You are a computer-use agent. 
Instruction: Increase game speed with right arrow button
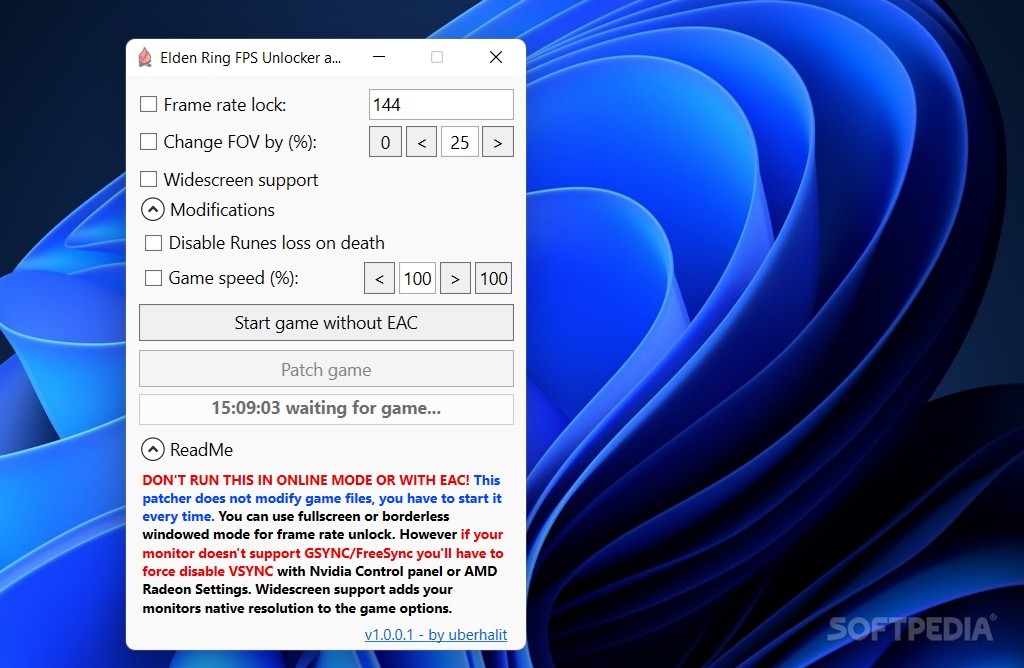click(455, 278)
